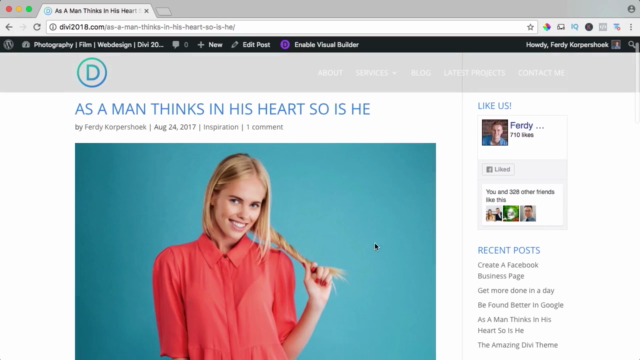Viewport: 640px width, 360px height.
Task: Open Create A Facebook Business Page post
Action: point(508,270)
